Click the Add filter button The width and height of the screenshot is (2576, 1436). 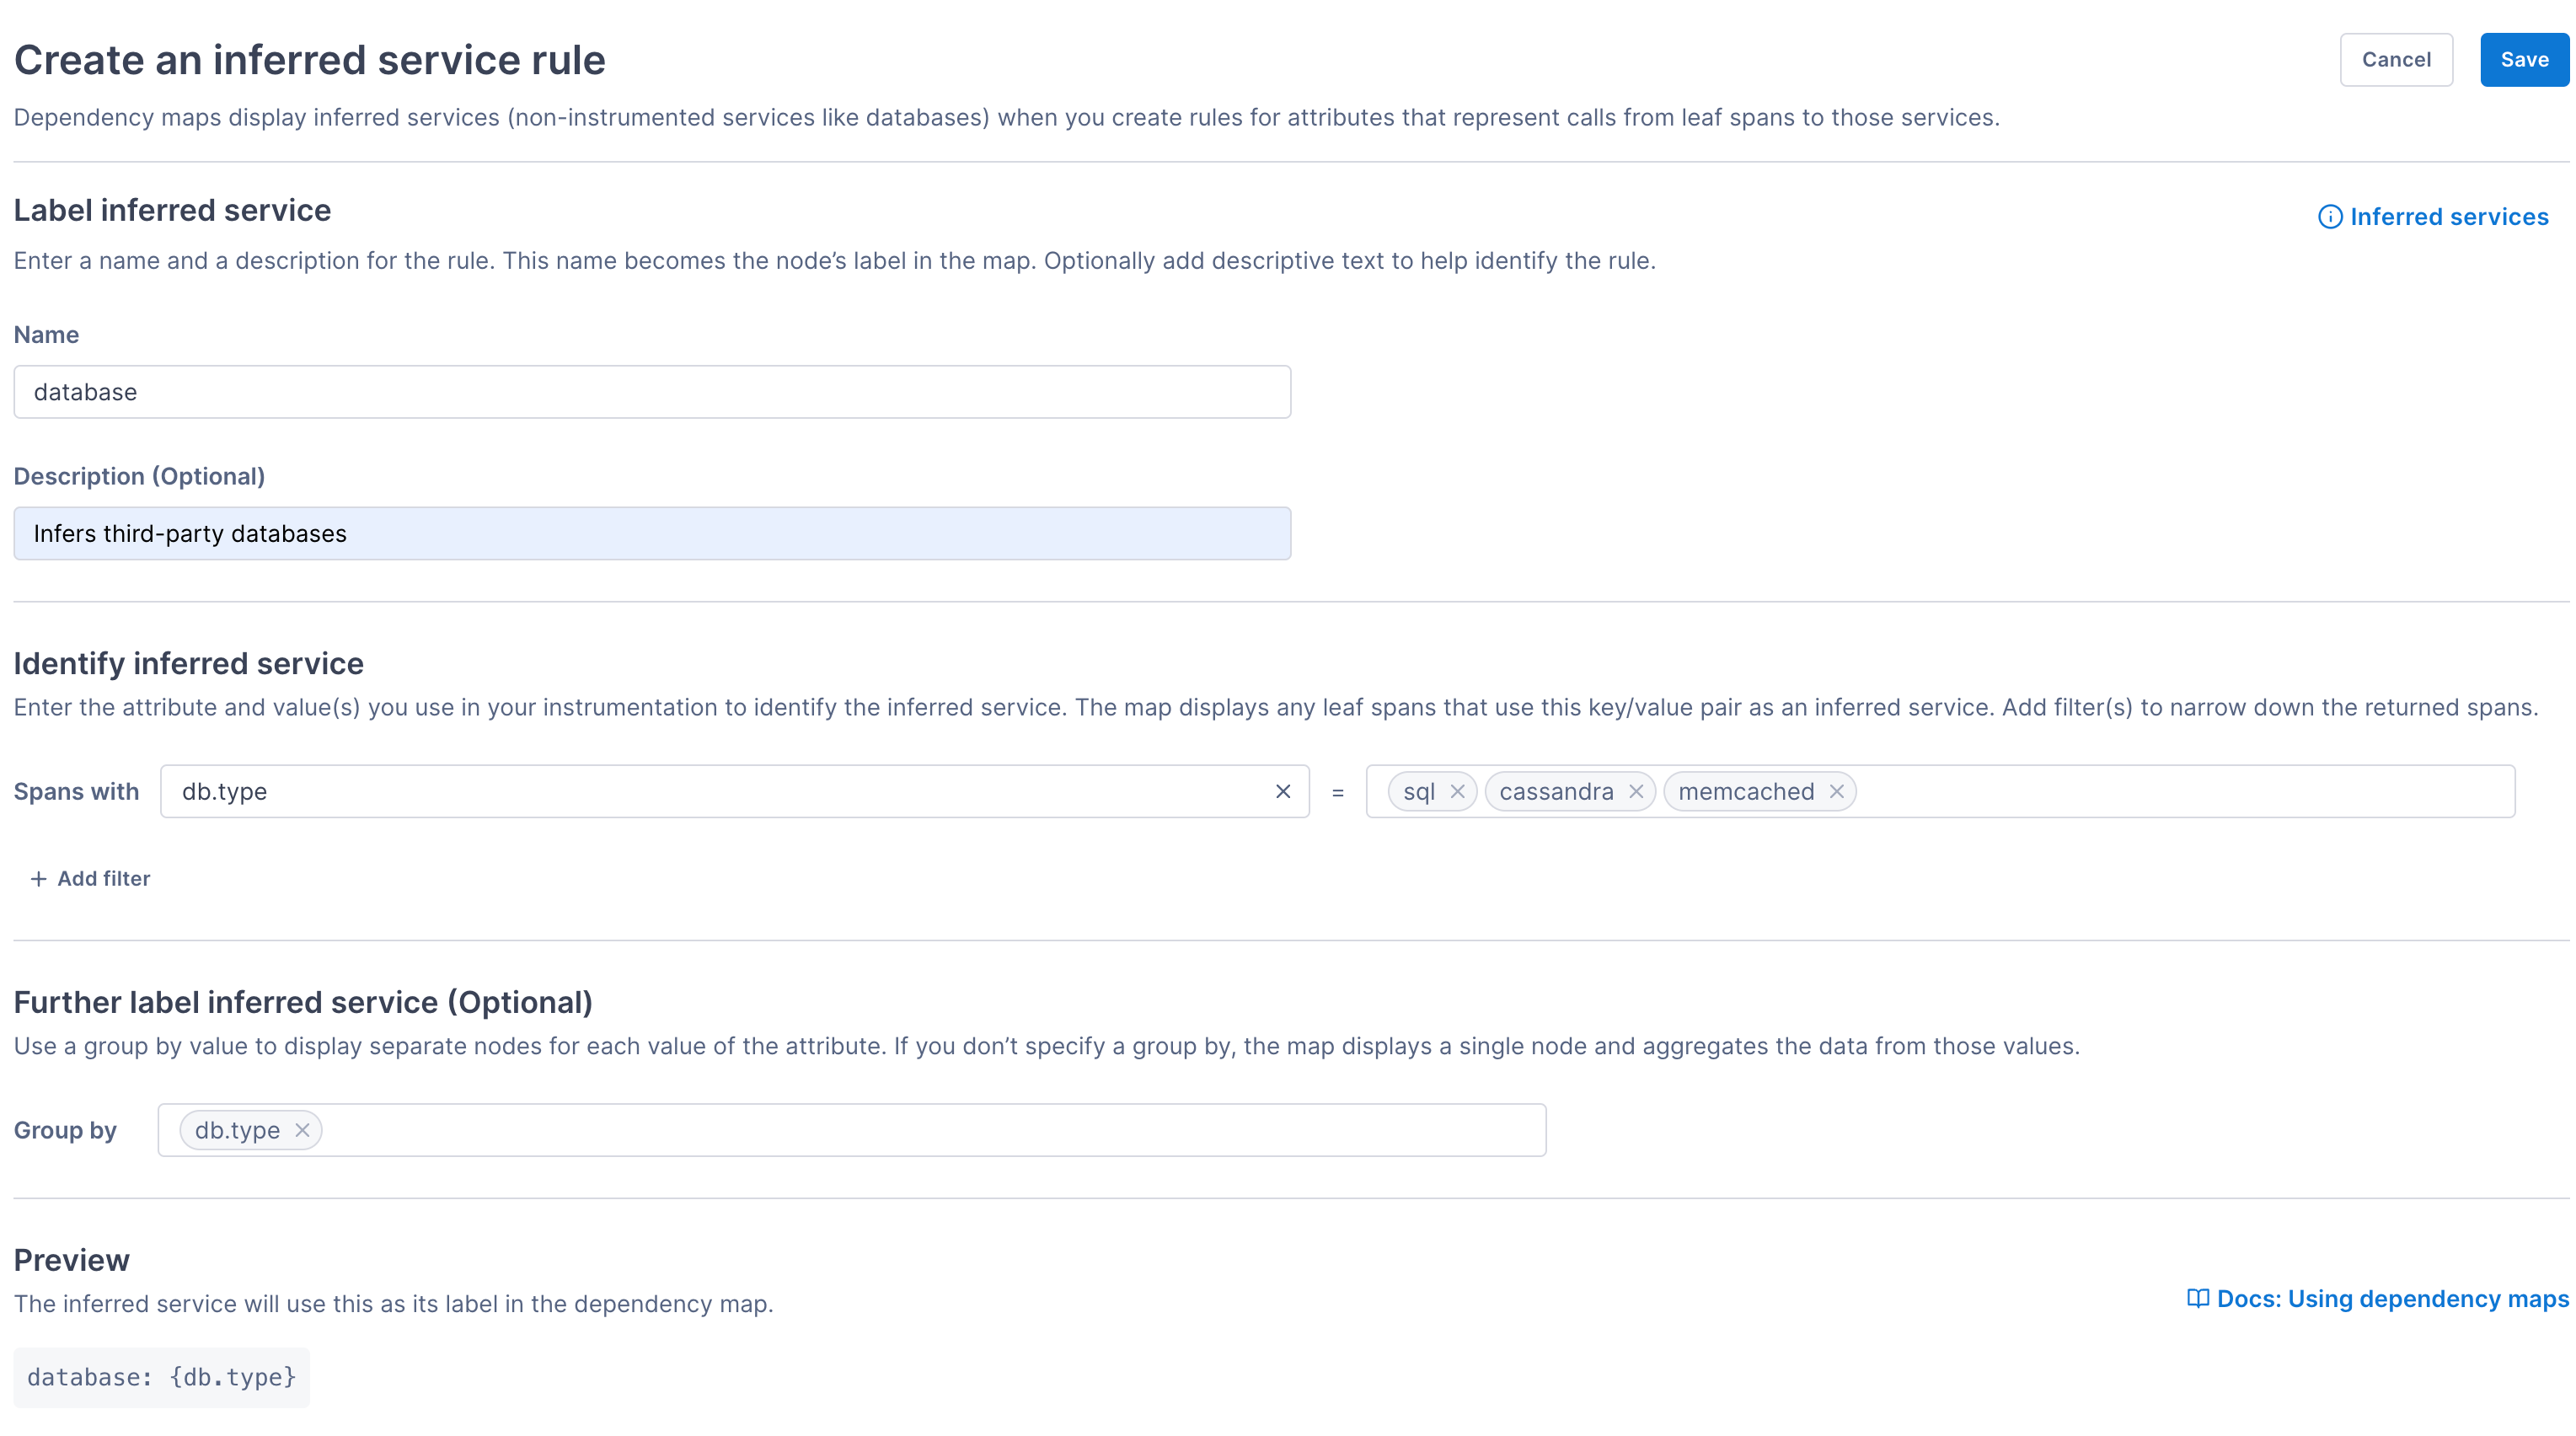click(103, 878)
